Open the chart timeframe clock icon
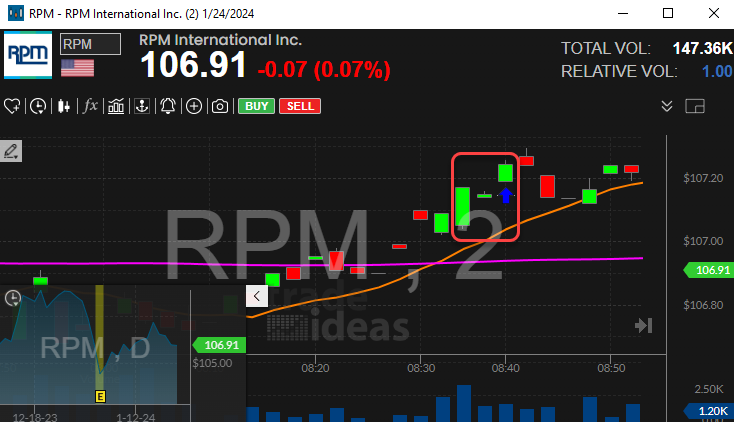The image size is (734, 422). [39, 106]
